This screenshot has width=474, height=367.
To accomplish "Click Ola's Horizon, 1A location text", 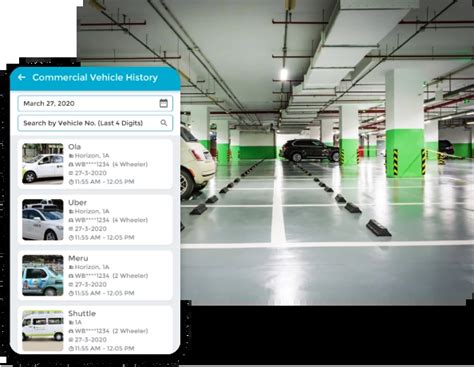I will tap(92, 156).
